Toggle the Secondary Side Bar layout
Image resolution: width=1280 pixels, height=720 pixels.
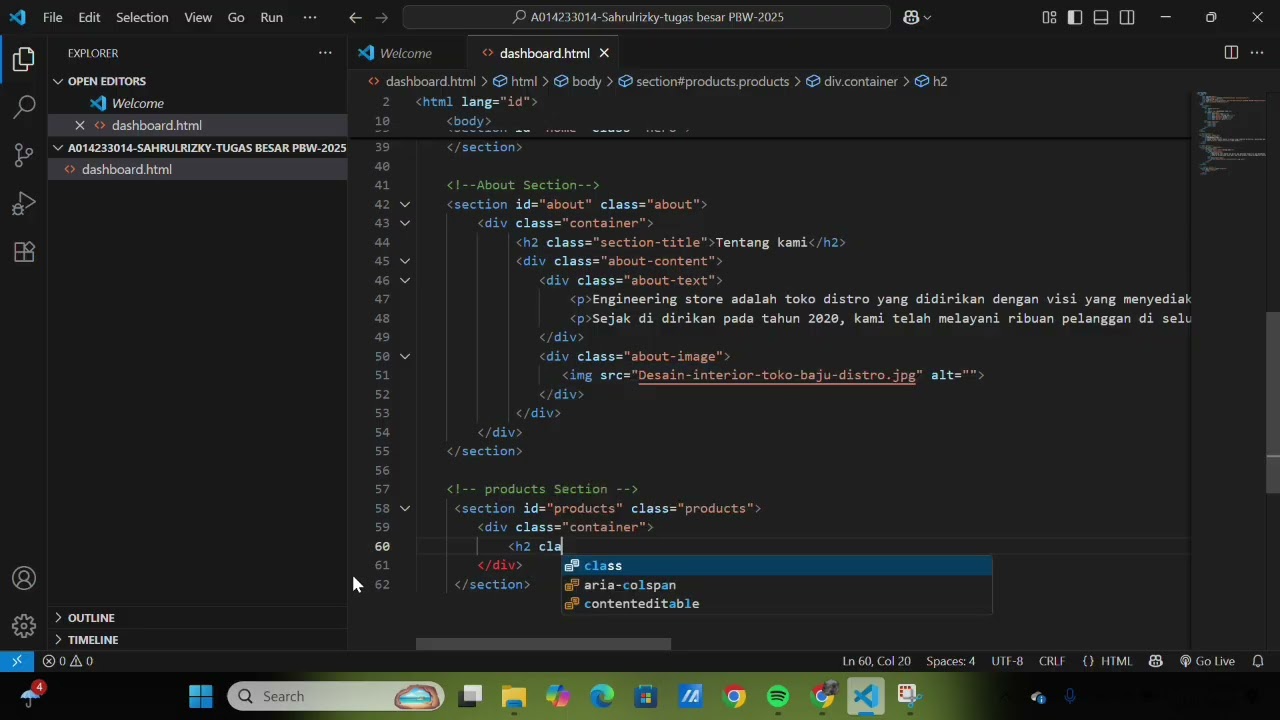(1127, 17)
